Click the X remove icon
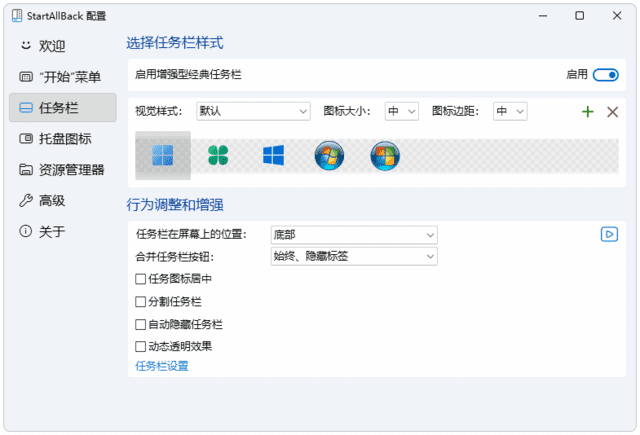 pos(612,111)
